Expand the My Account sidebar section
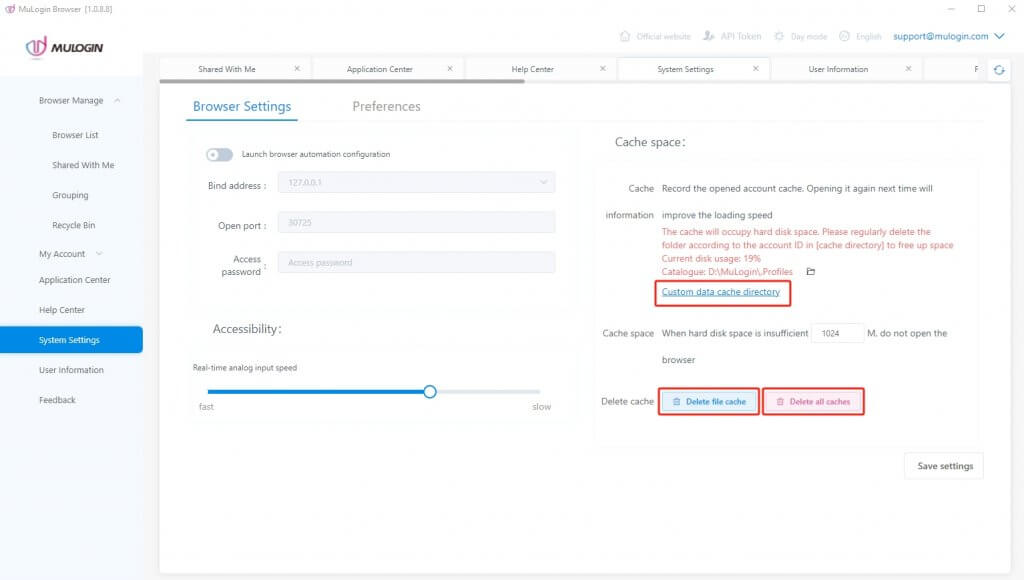This screenshot has width=1024, height=580. pos(99,254)
